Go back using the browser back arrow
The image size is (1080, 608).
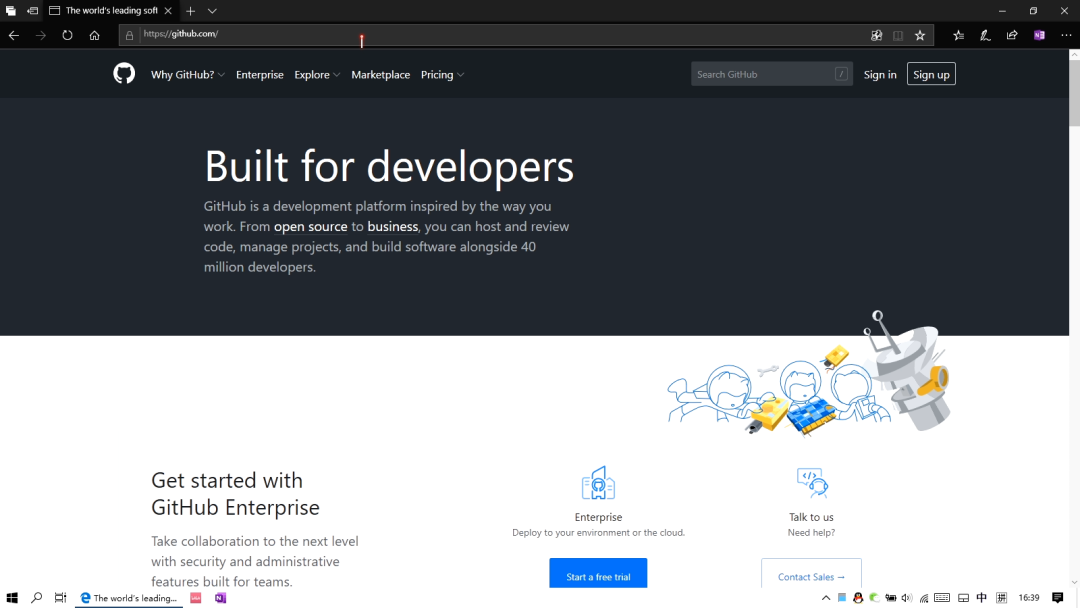coord(14,35)
